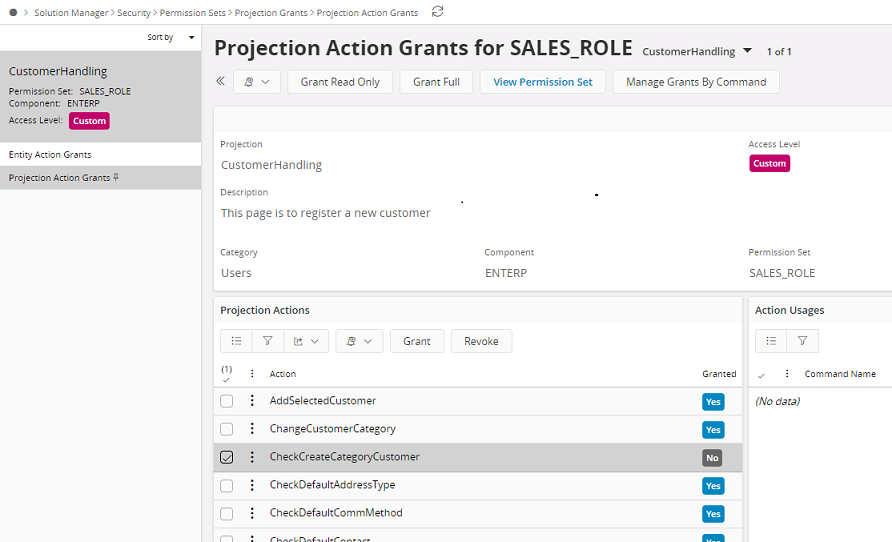
Task: Open export dropdown in Projection Actions toolbar
Action: (x=306, y=341)
